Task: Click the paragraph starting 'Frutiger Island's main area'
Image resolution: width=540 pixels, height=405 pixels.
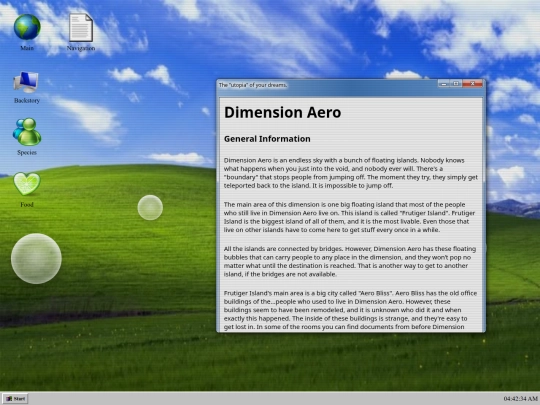Action: 350,310
